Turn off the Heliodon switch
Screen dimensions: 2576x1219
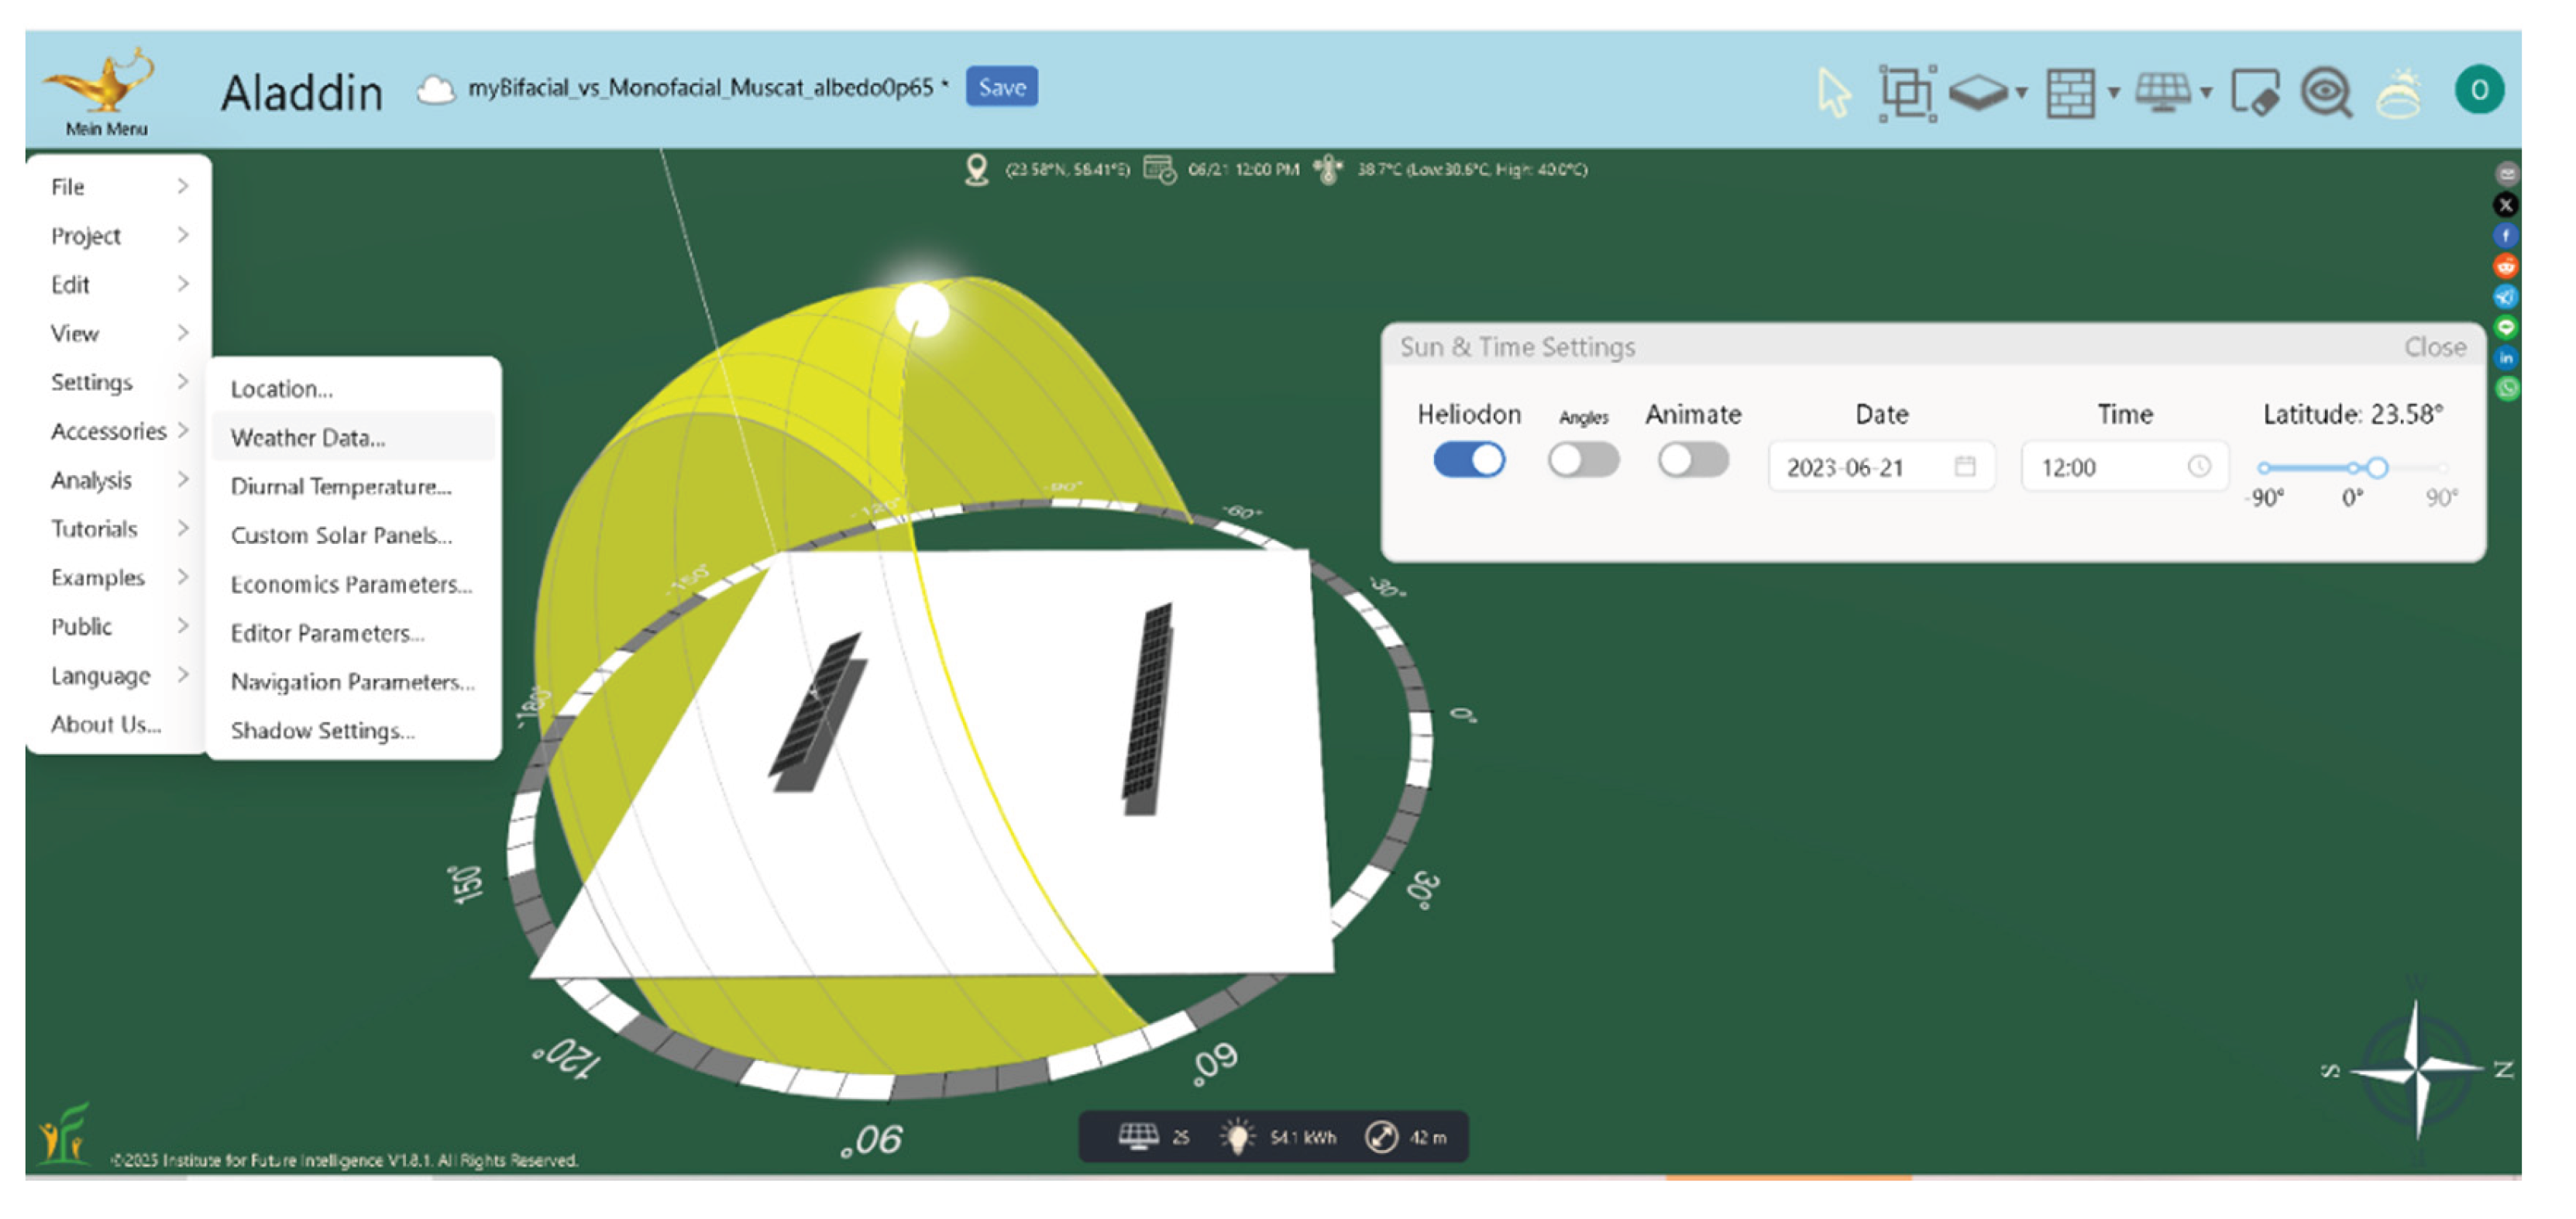1468,460
